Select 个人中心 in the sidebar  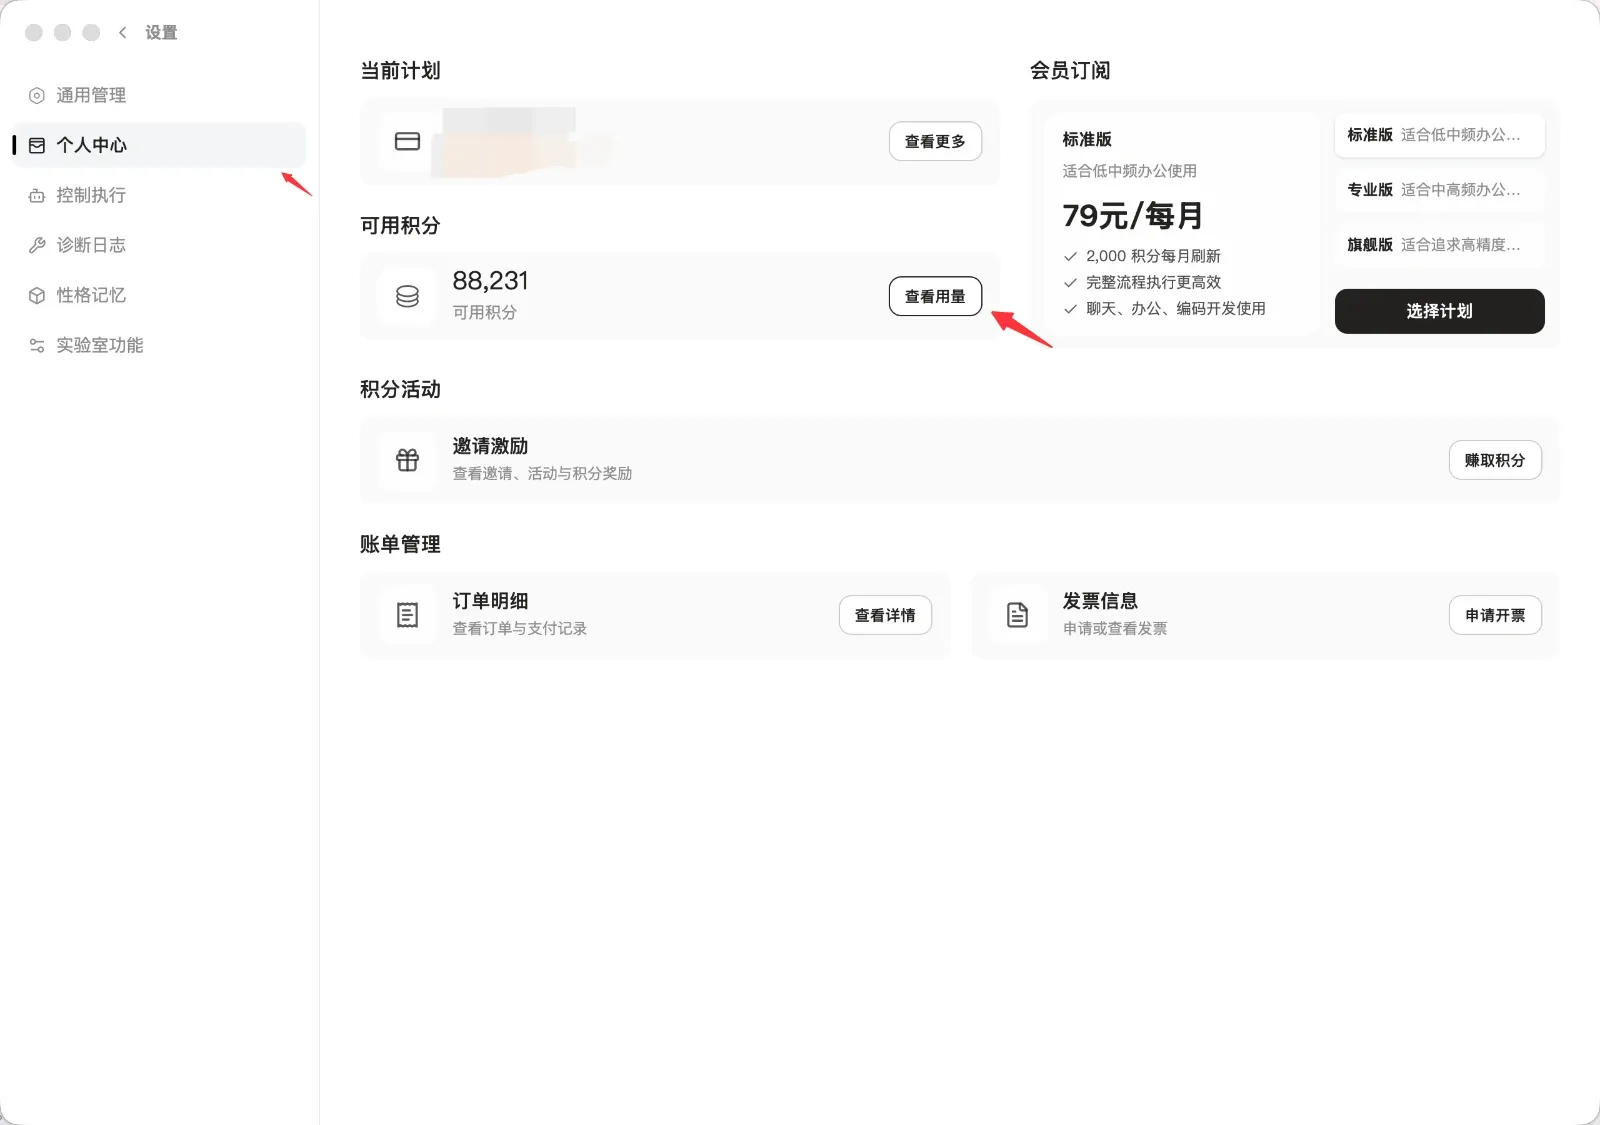(160, 145)
